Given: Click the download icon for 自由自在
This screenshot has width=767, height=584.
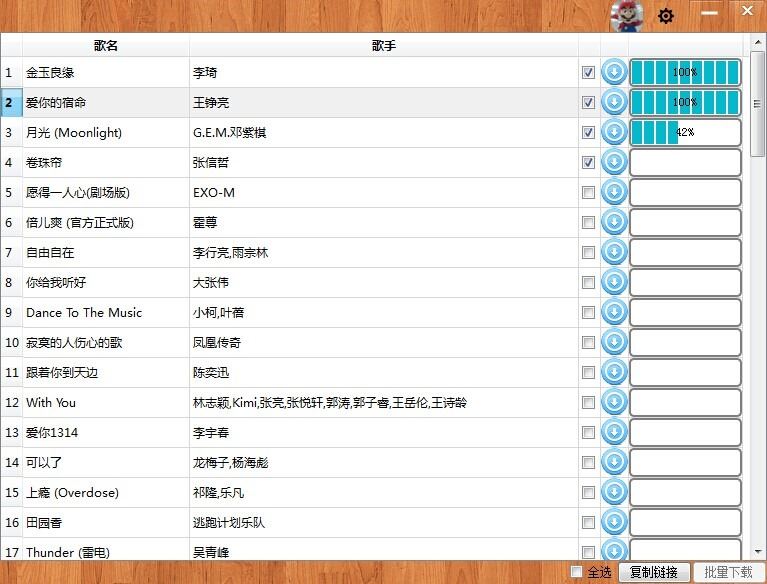Looking at the screenshot, I should point(614,252).
